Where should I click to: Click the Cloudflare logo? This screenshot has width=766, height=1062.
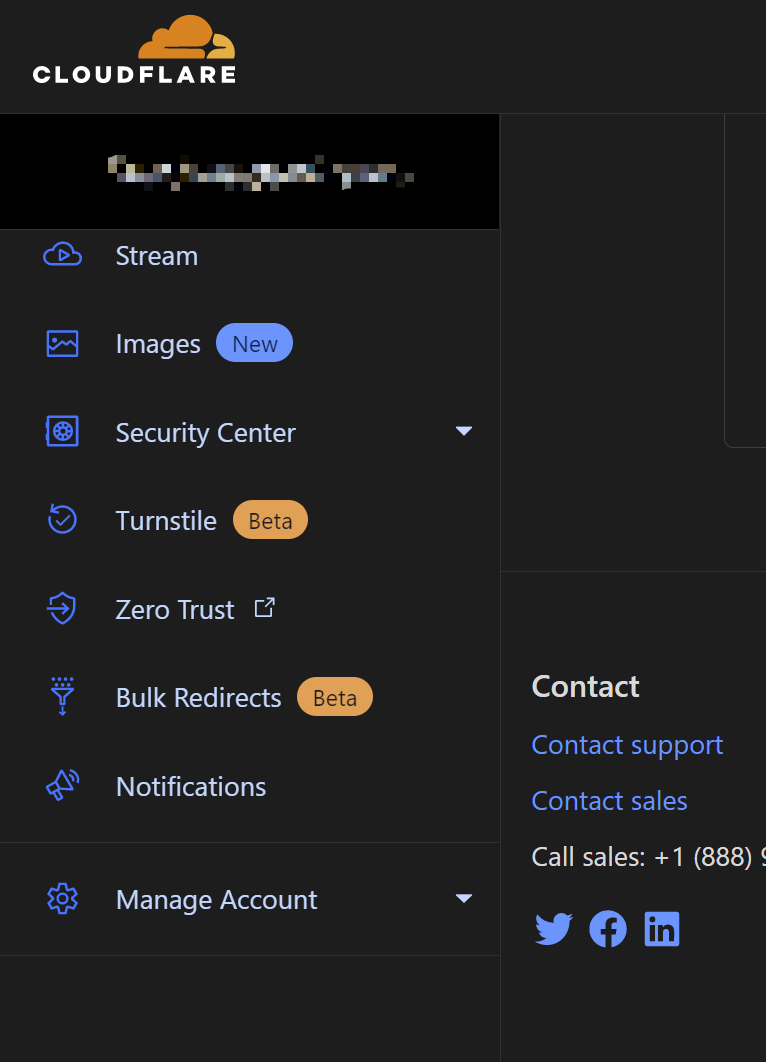click(x=134, y=51)
